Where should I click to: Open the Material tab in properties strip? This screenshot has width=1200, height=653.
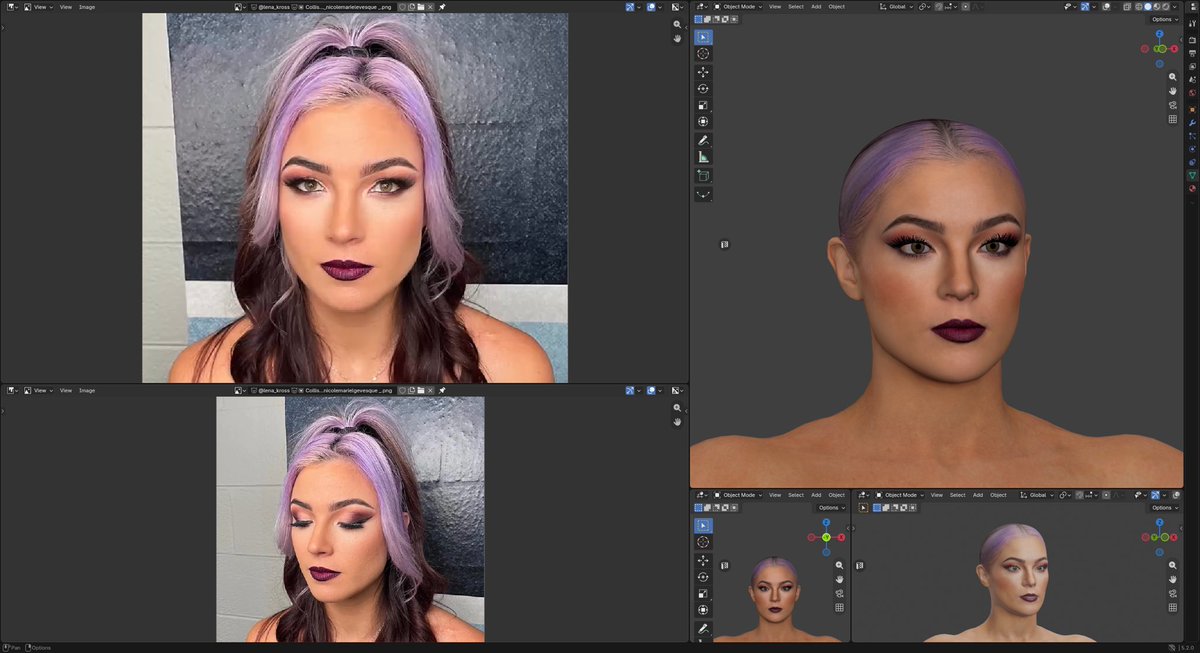[1192, 188]
